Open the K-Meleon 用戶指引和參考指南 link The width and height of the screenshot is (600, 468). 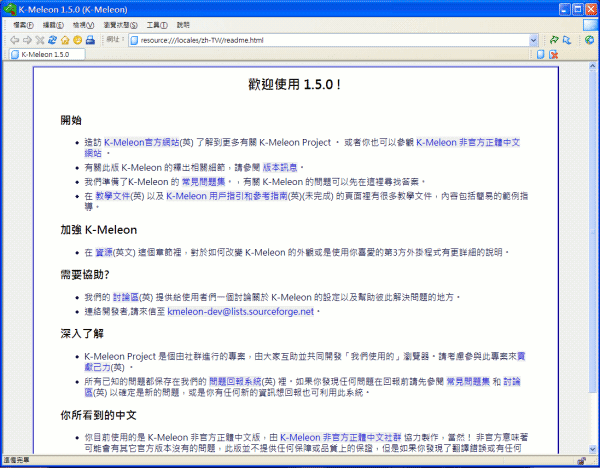click(x=227, y=196)
